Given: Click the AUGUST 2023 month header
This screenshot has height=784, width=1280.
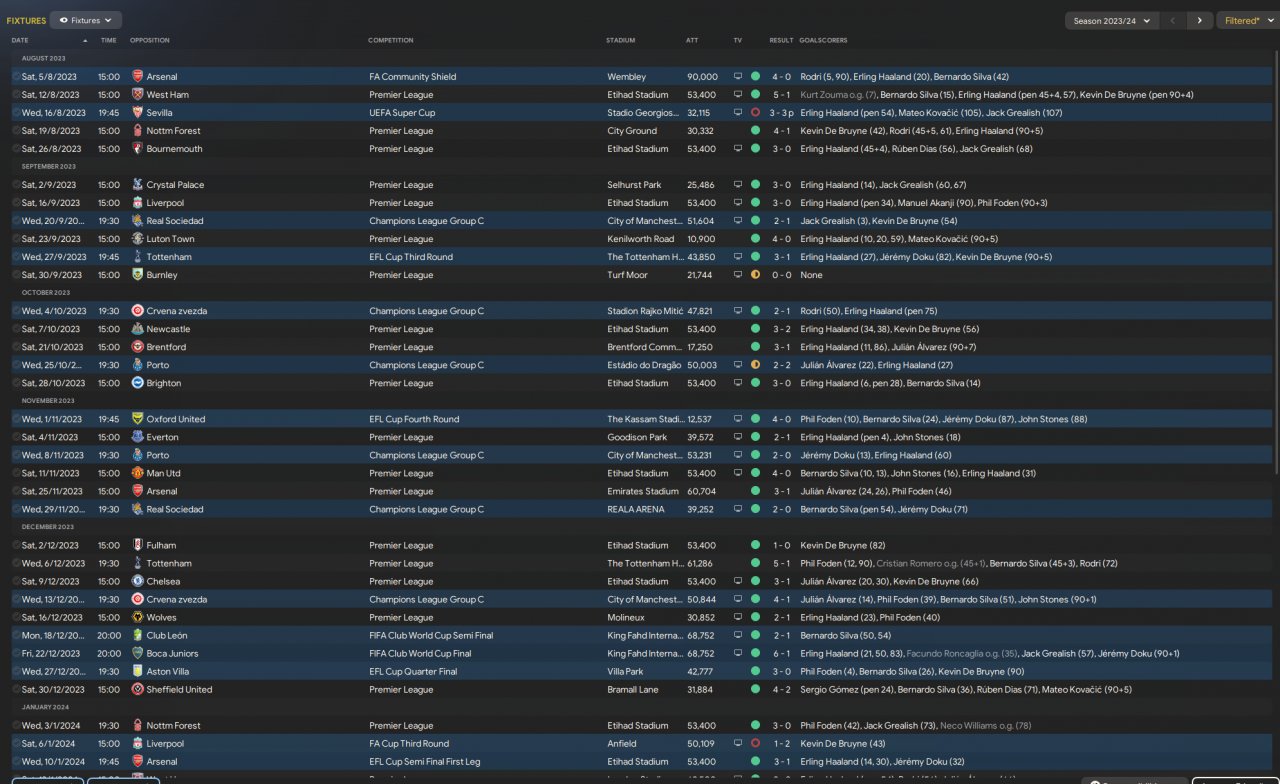Looking at the screenshot, I should point(43,58).
